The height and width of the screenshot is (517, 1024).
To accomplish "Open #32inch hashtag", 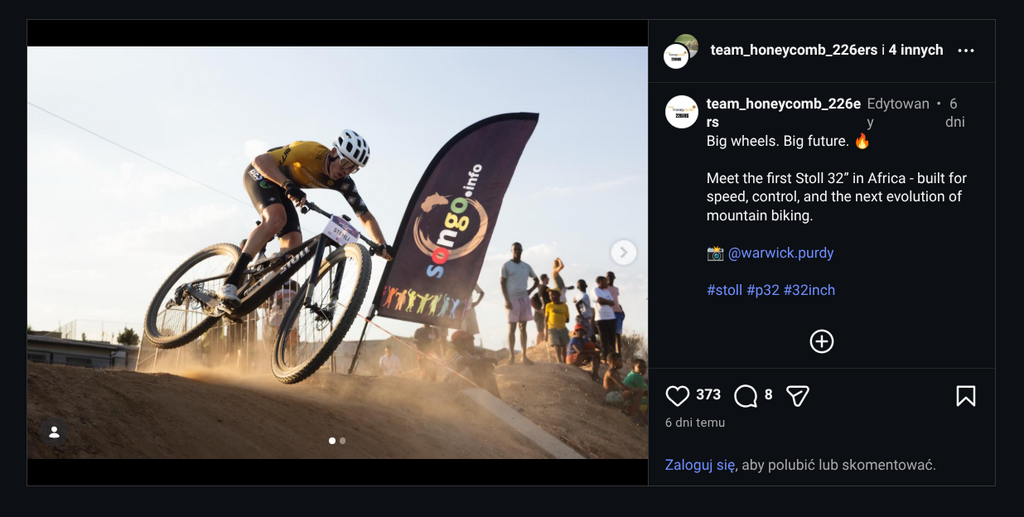I will click(809, 290).
